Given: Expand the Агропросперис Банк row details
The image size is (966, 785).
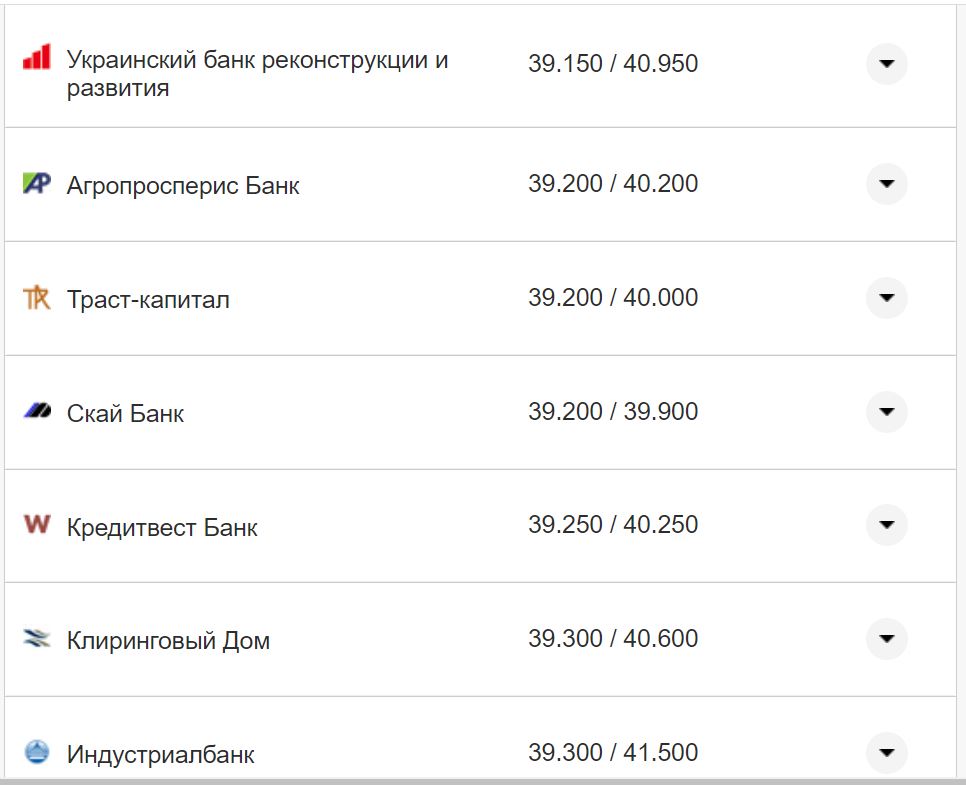Looking at the screenshot, I should point(886,183).
